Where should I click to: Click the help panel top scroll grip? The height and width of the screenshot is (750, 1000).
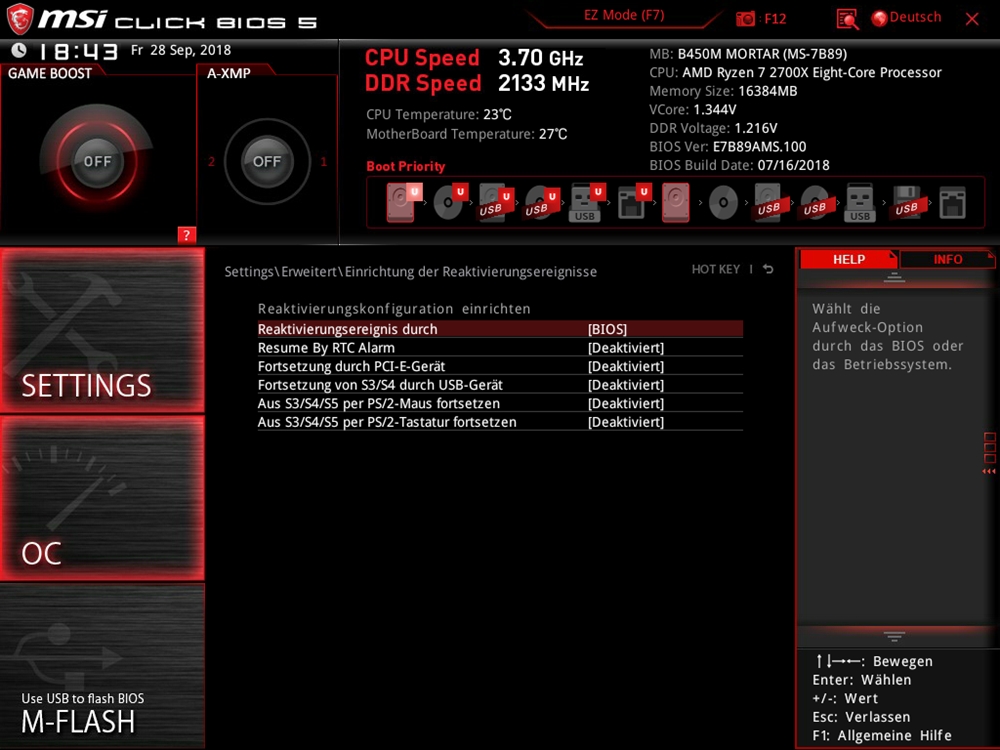[x=894, y=277]
